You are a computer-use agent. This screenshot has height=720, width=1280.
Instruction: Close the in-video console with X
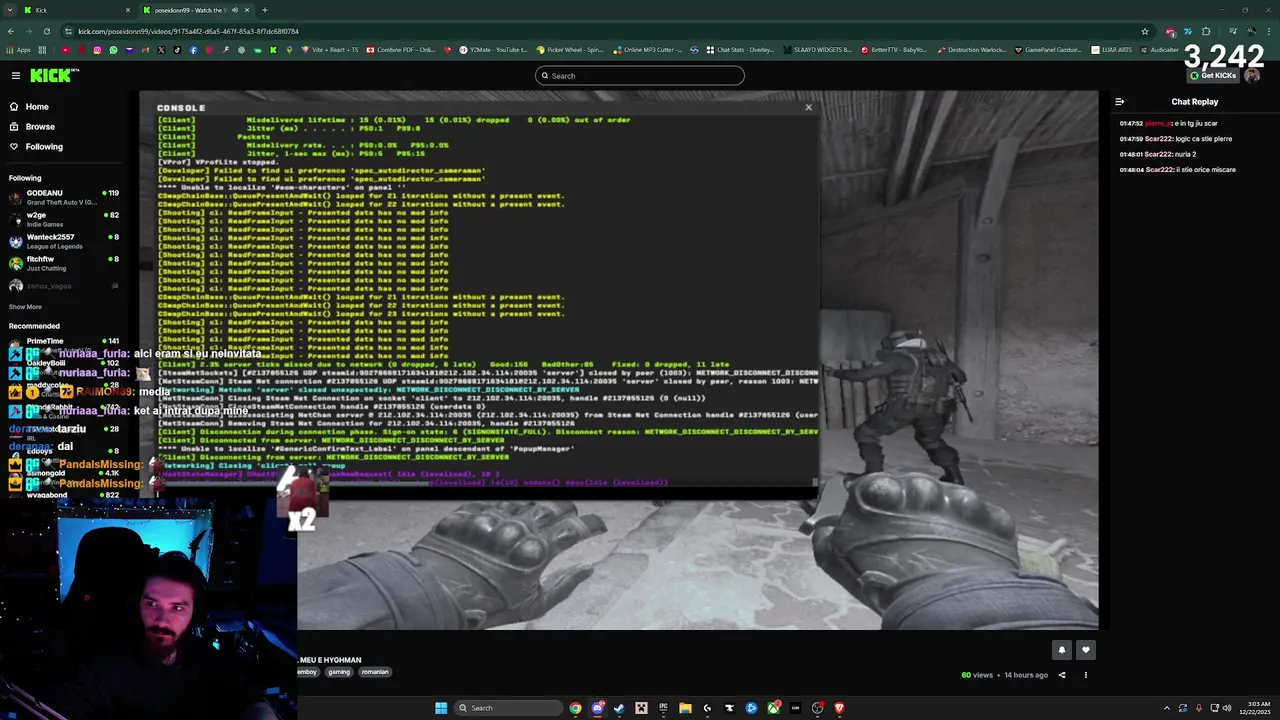(x=808, y=107)
